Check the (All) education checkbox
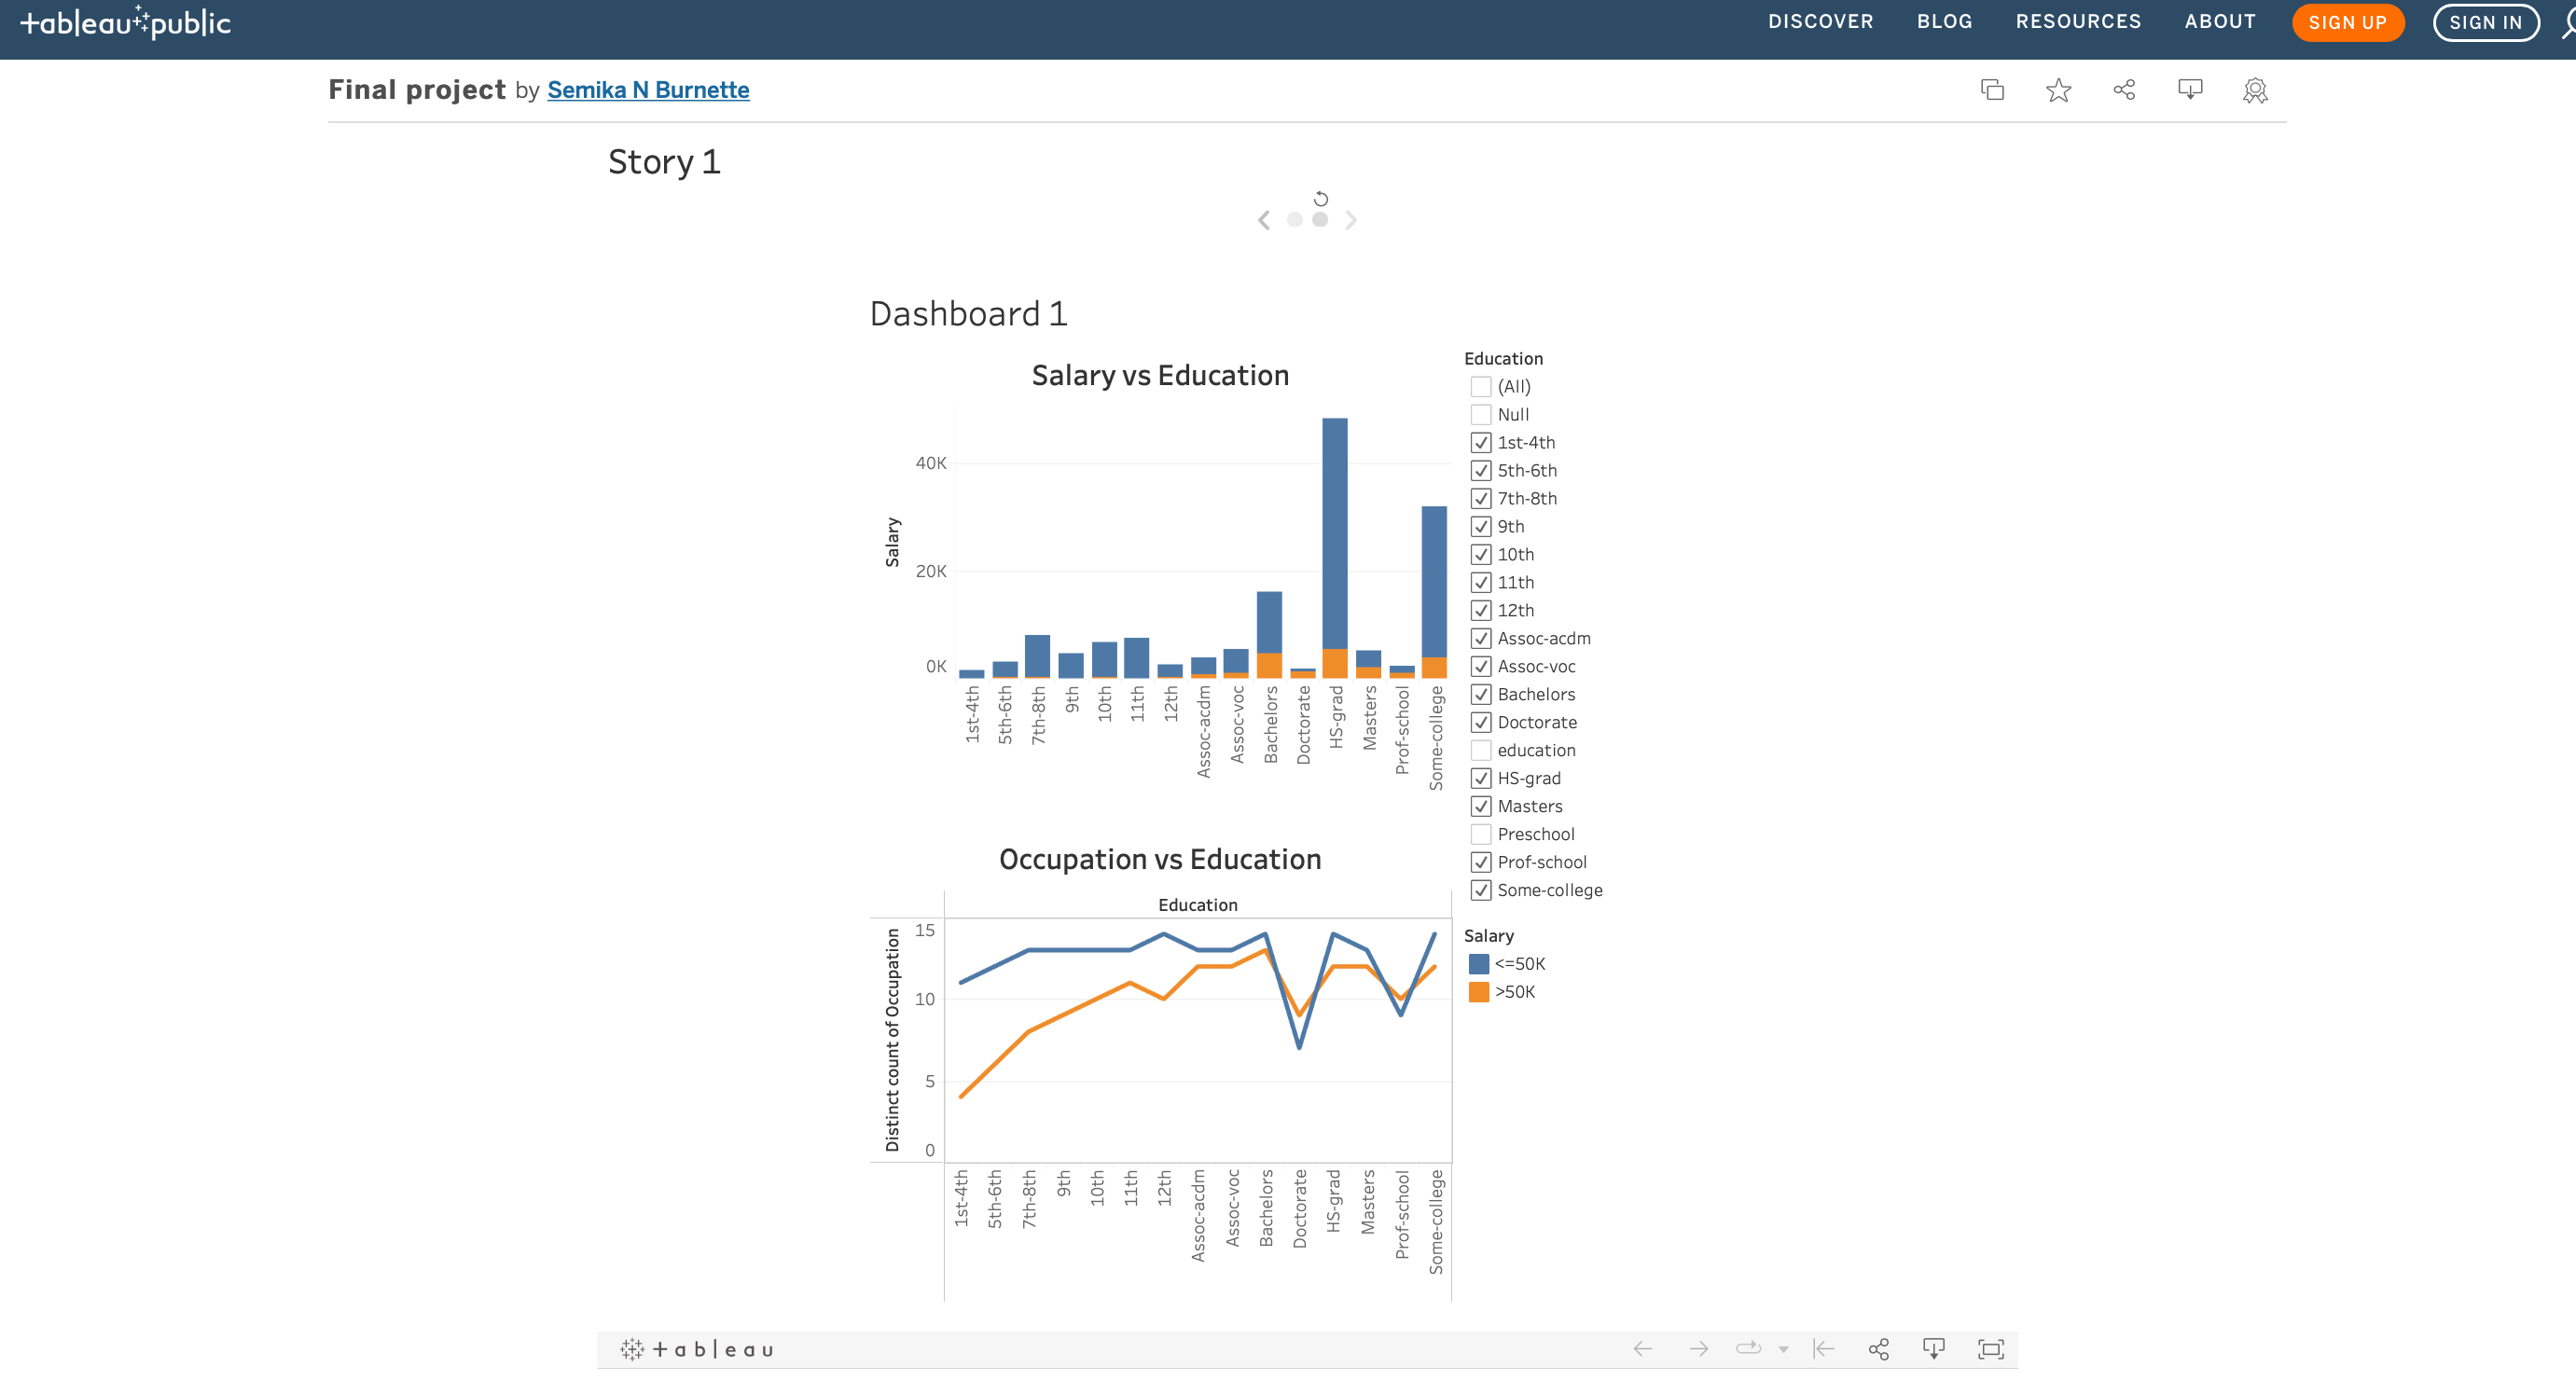This screenshot has width=2576, height=1380. [1481, 386]
